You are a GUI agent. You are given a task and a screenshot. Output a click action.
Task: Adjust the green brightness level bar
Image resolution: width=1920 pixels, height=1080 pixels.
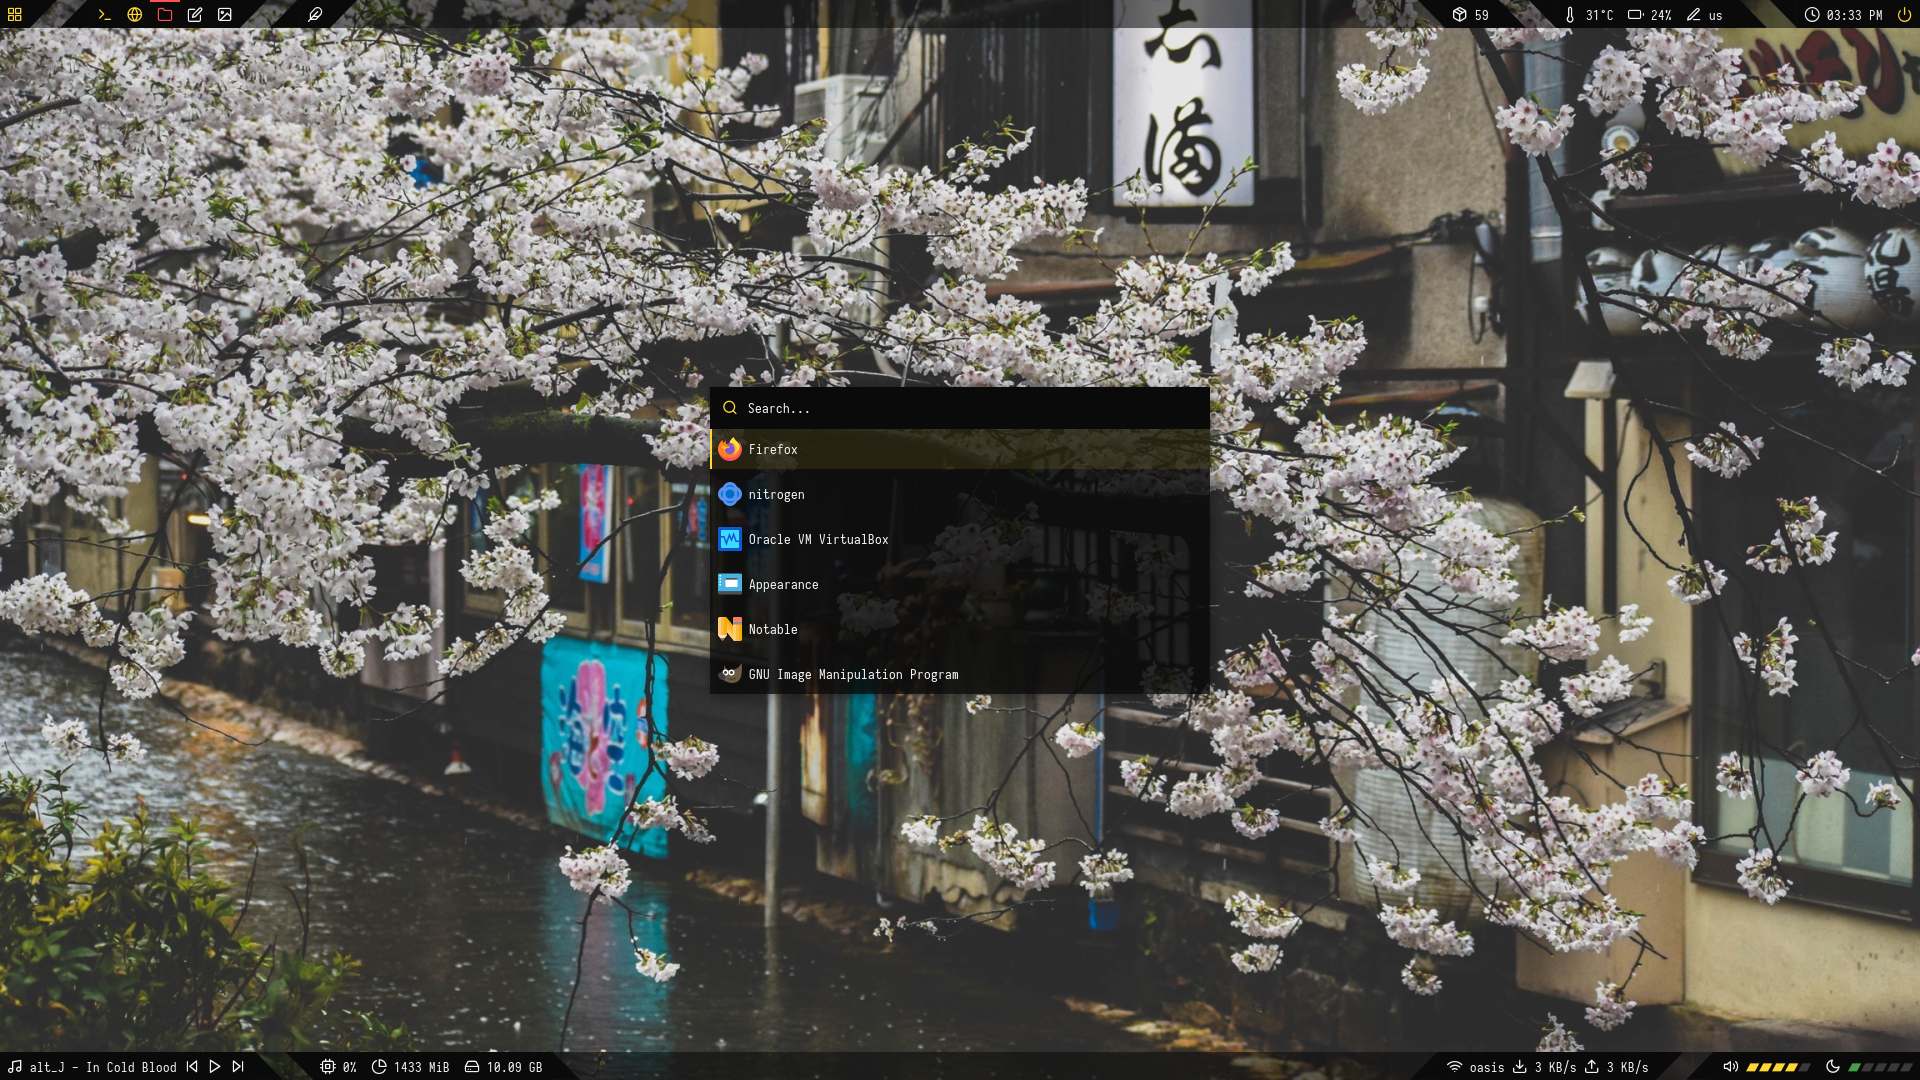pos(1881,1067)
